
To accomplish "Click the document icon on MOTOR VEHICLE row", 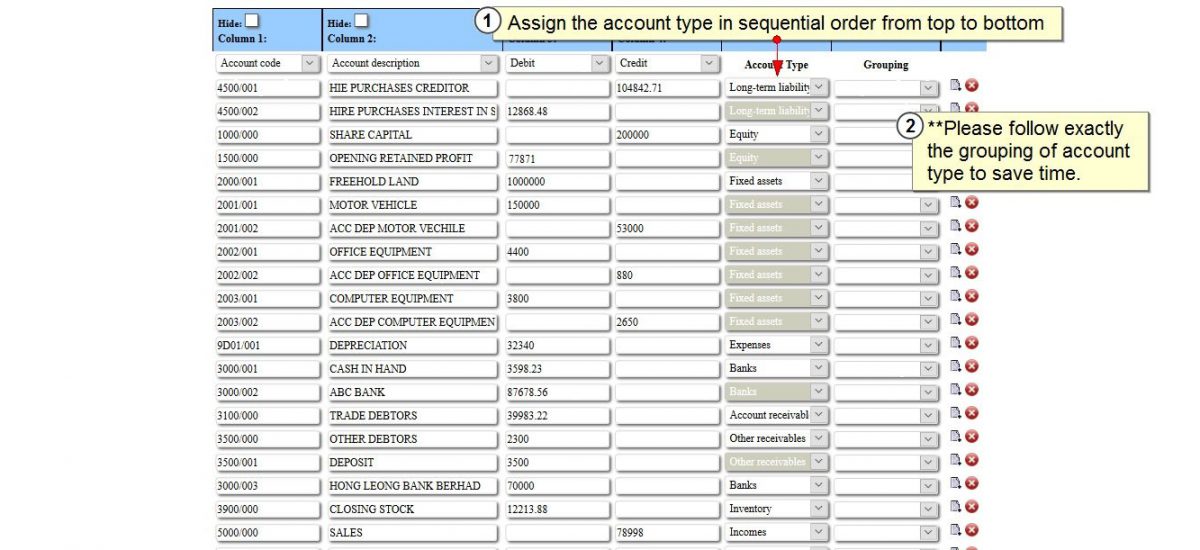I will pos(955,203).
